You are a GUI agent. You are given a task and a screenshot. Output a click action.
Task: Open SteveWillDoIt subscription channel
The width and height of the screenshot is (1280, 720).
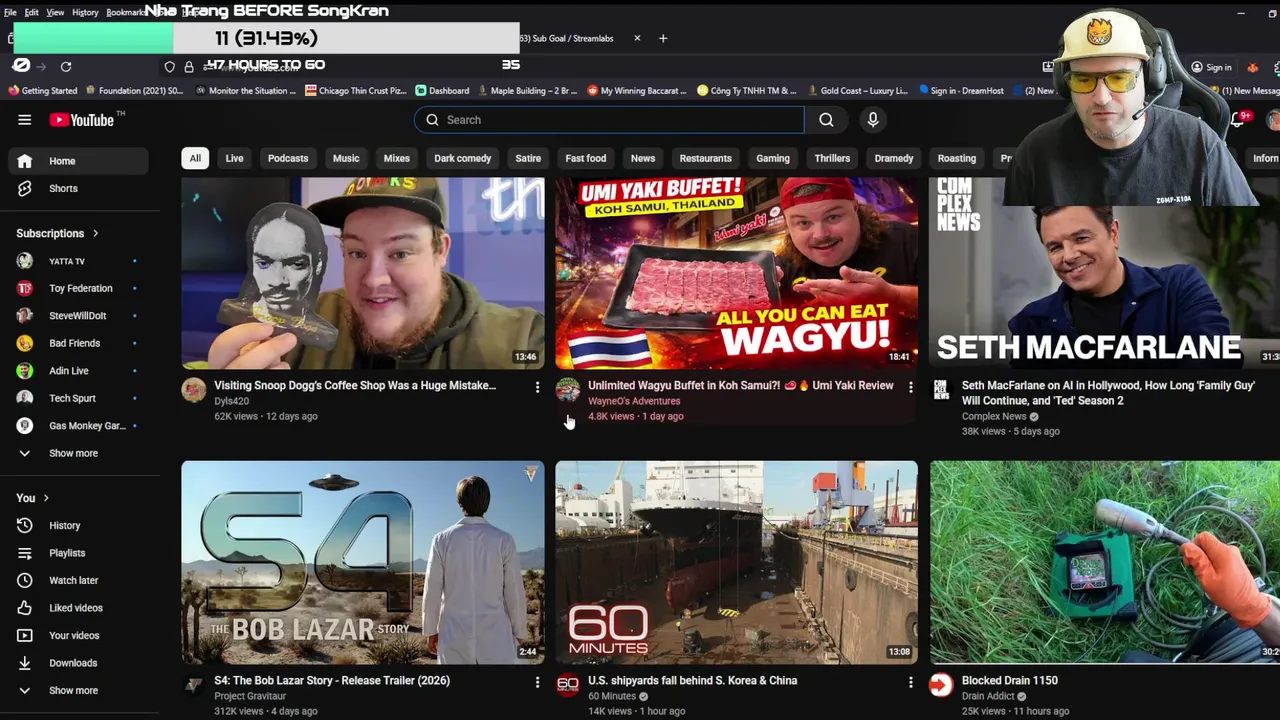(x=78, y=316)
